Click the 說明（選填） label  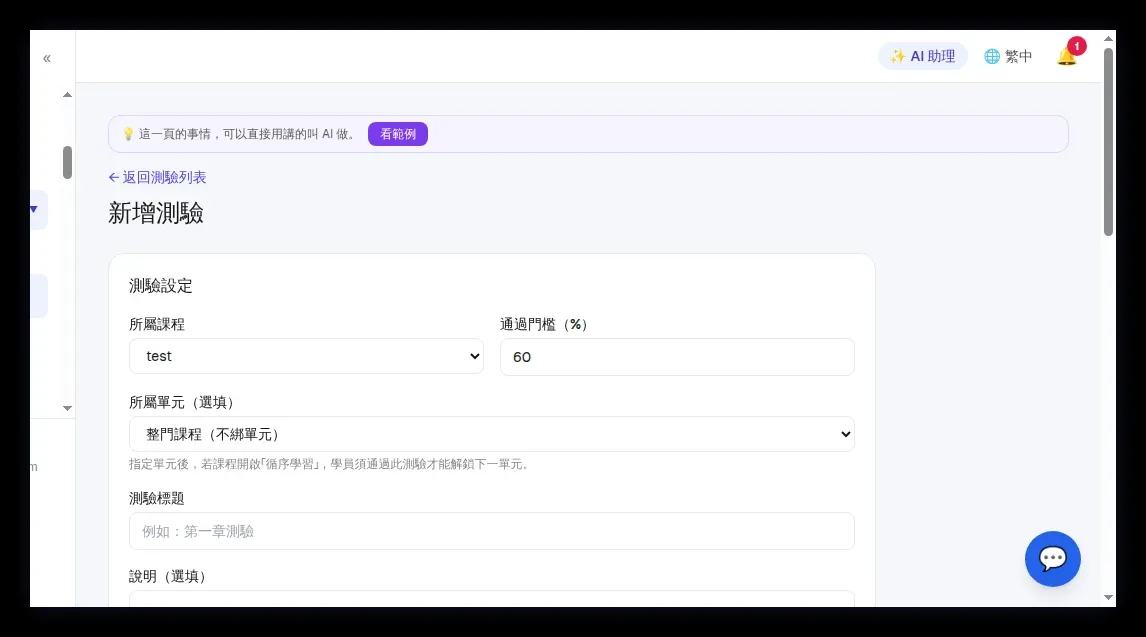coord(167,576)
